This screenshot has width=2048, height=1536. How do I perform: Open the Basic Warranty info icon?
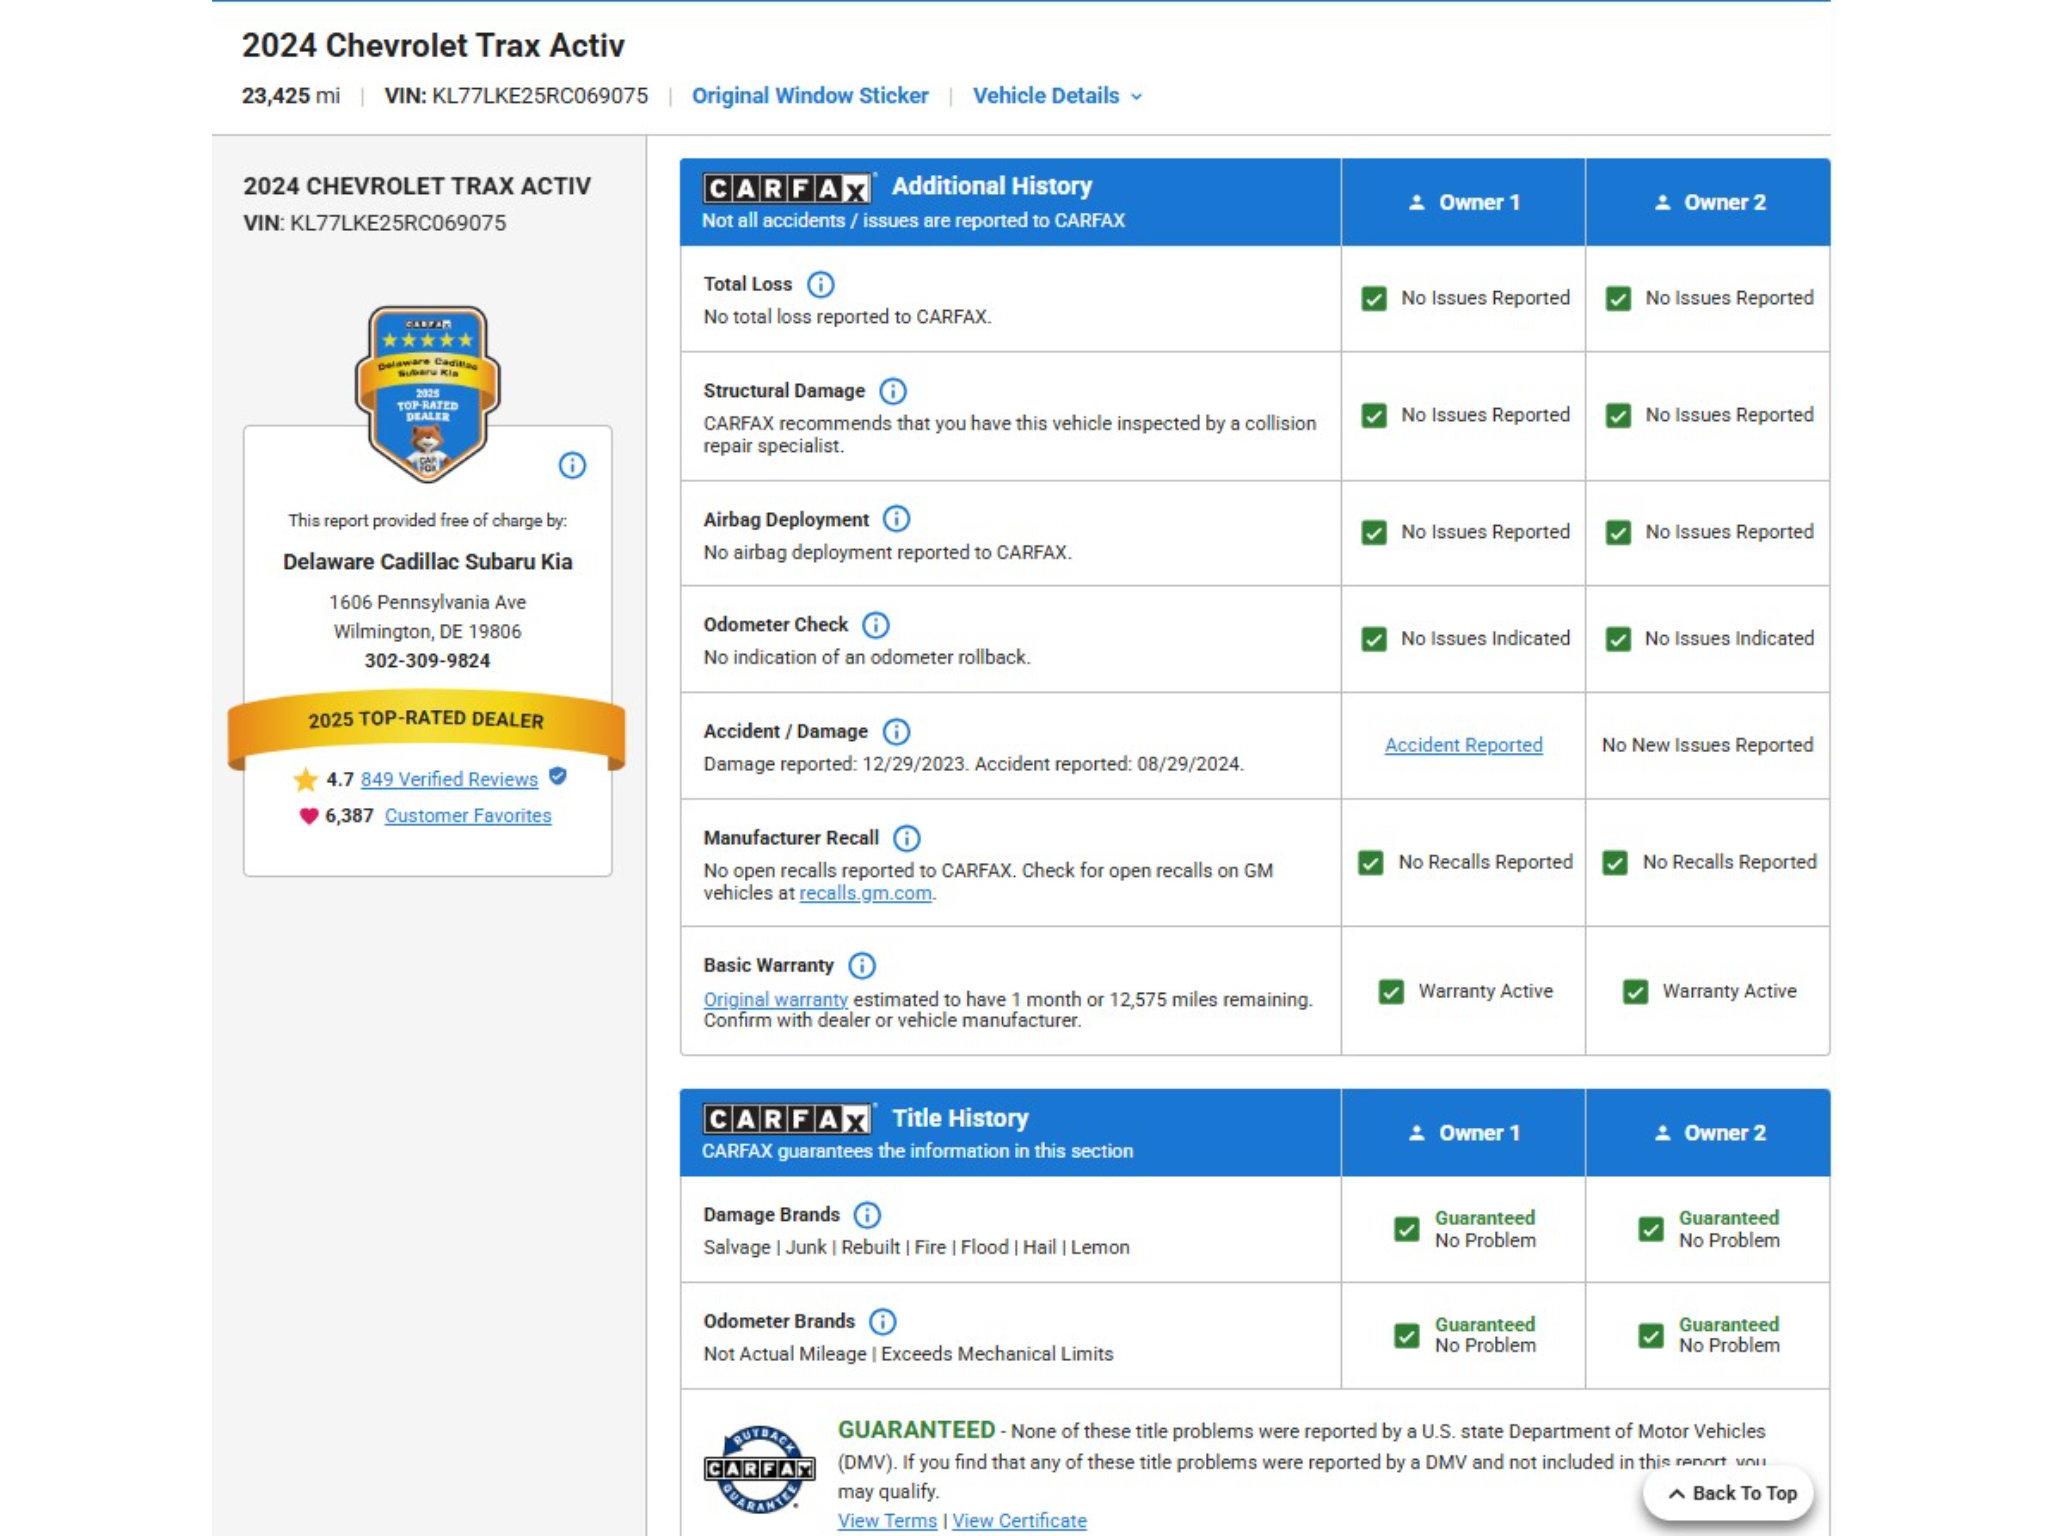click(x=862, y=966)
